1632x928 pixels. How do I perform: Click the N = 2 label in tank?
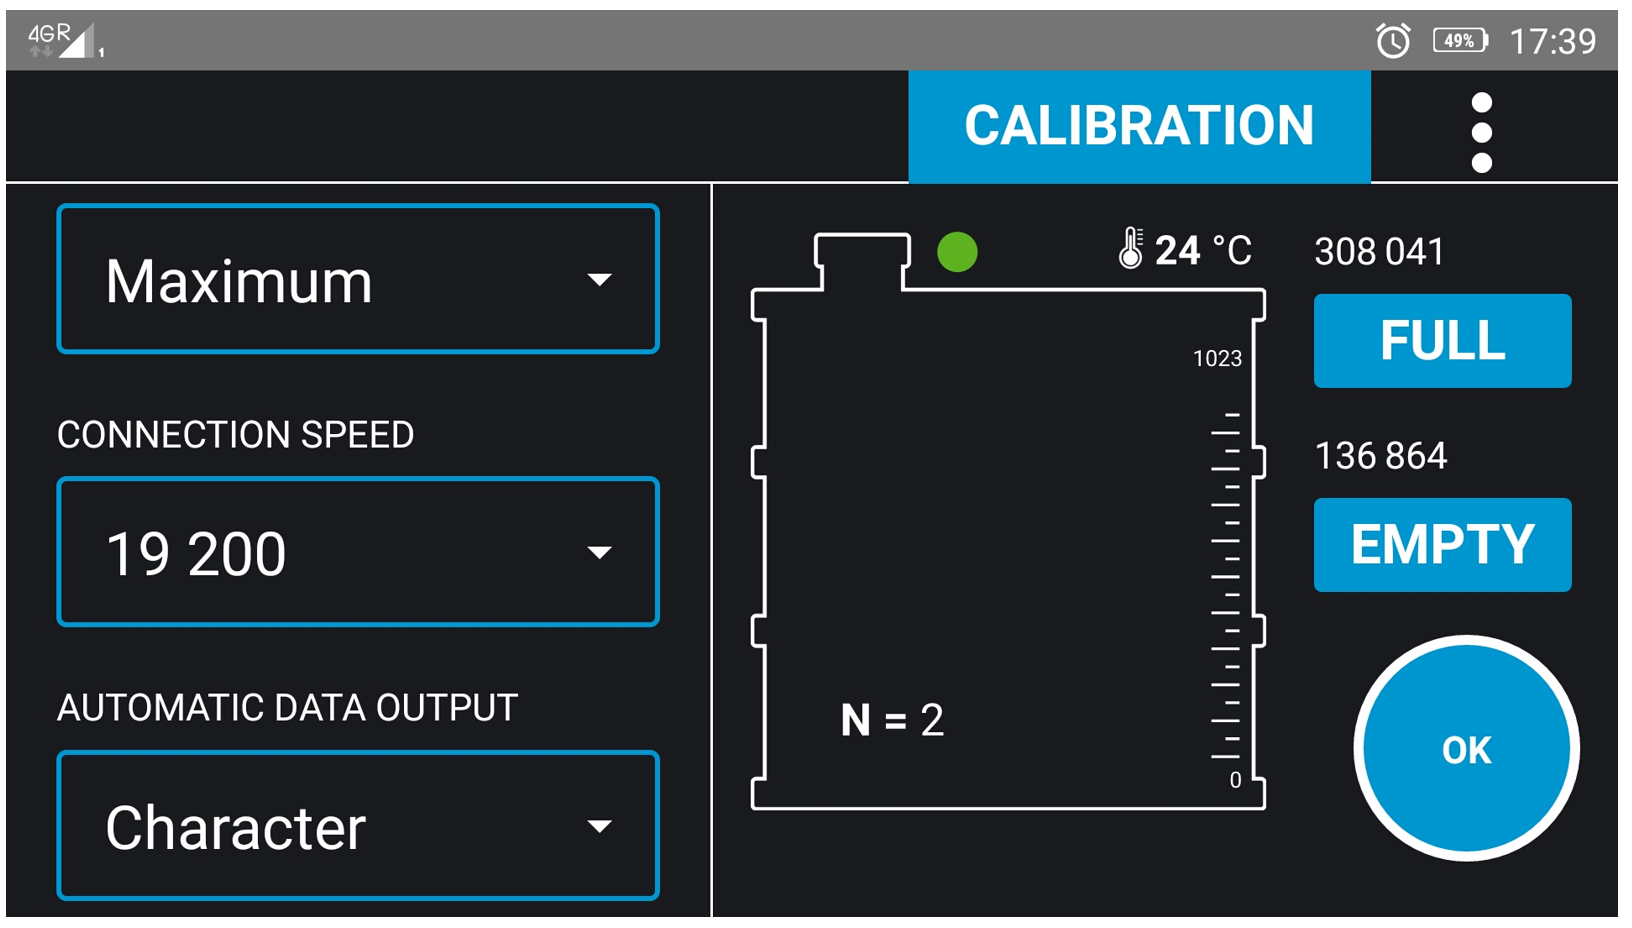point(892,720)
